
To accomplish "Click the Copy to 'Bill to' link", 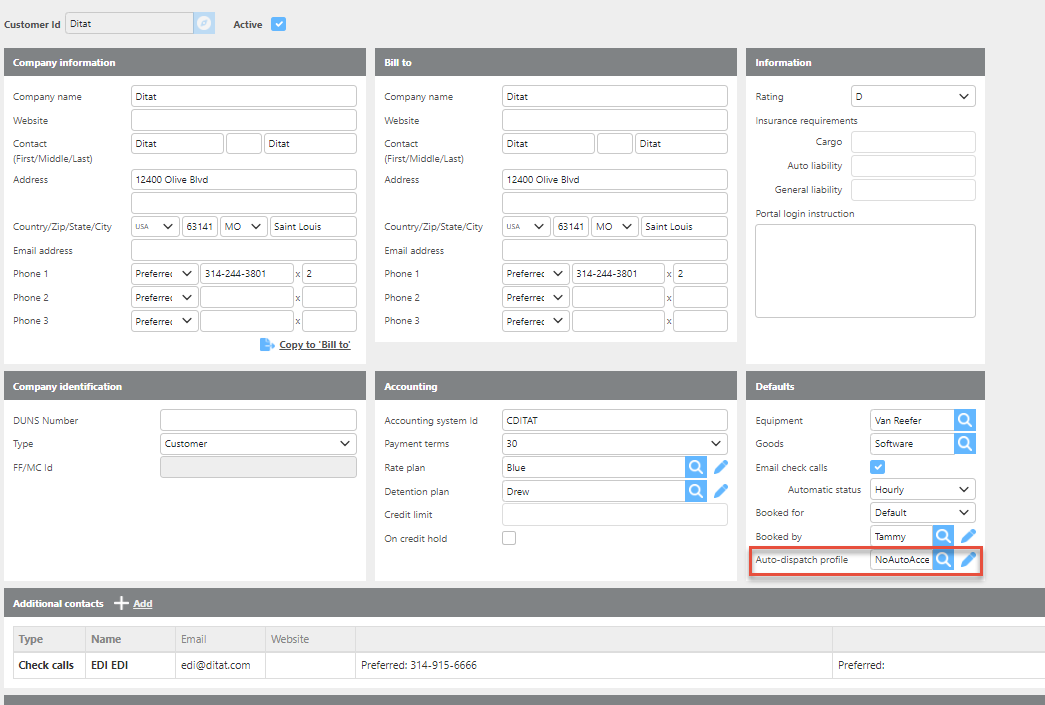I will pyautogui.click(x=314, y=345).
